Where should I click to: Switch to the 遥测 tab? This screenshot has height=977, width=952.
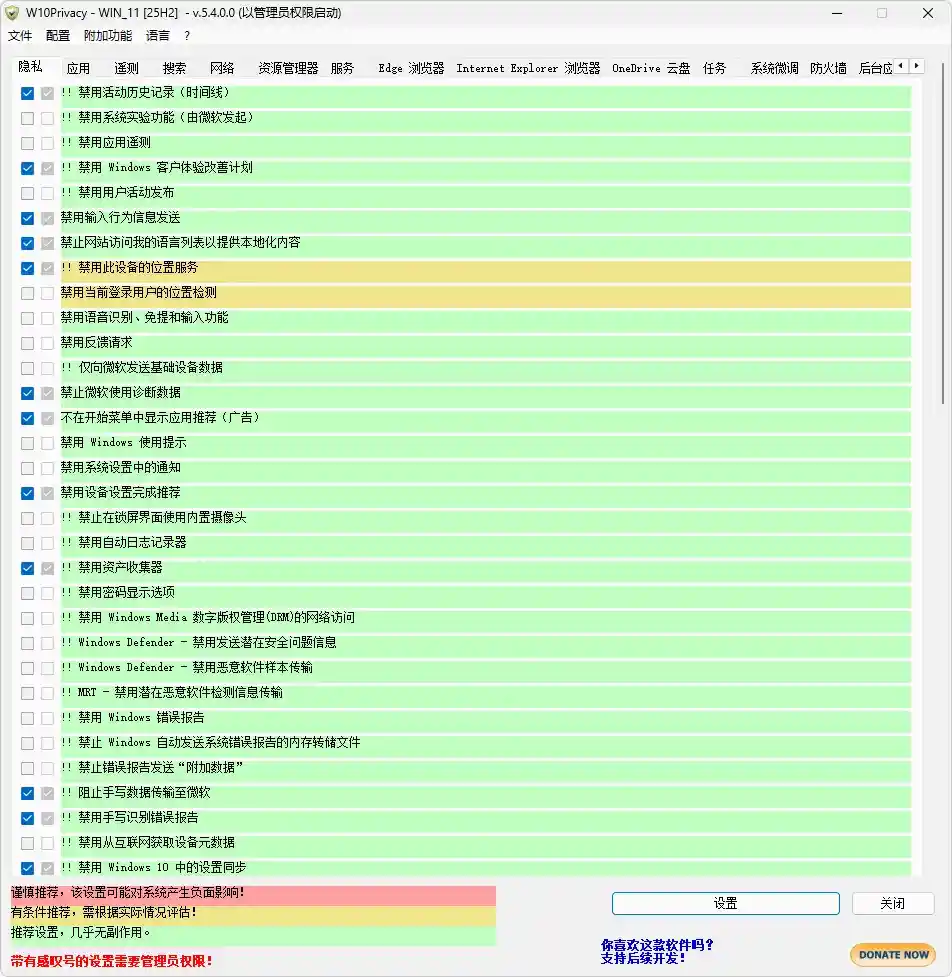[x=126, y=68]
